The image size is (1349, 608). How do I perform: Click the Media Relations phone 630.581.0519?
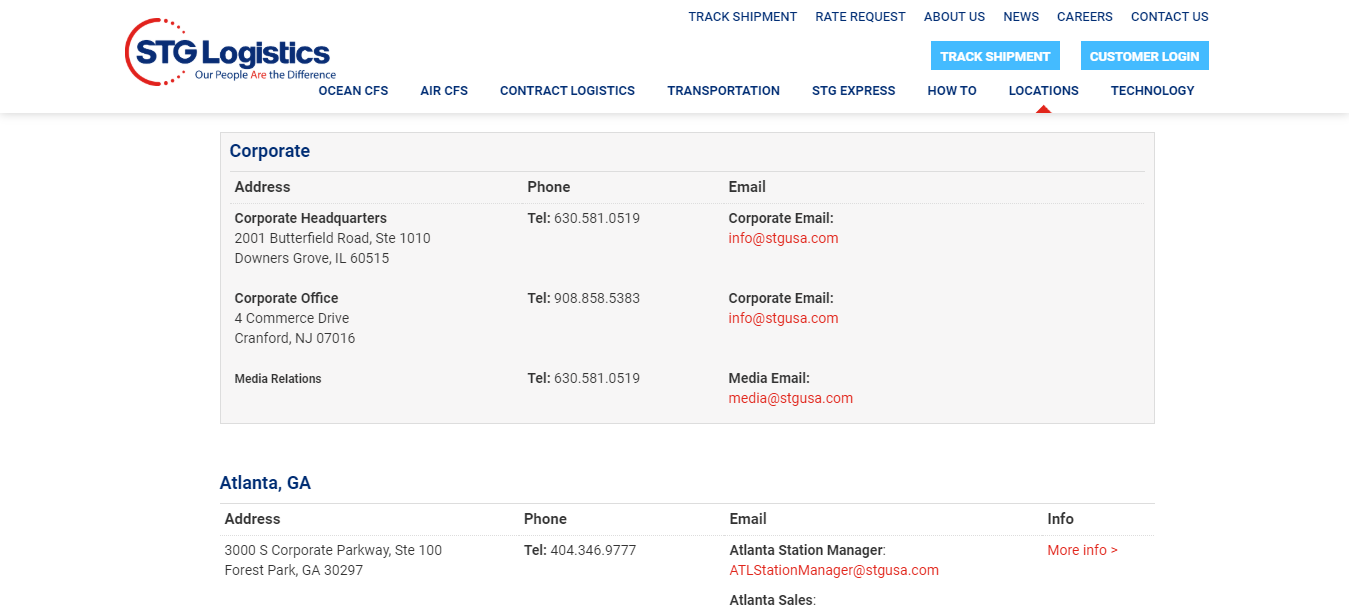pyautogui.click(x=597, y=378)
